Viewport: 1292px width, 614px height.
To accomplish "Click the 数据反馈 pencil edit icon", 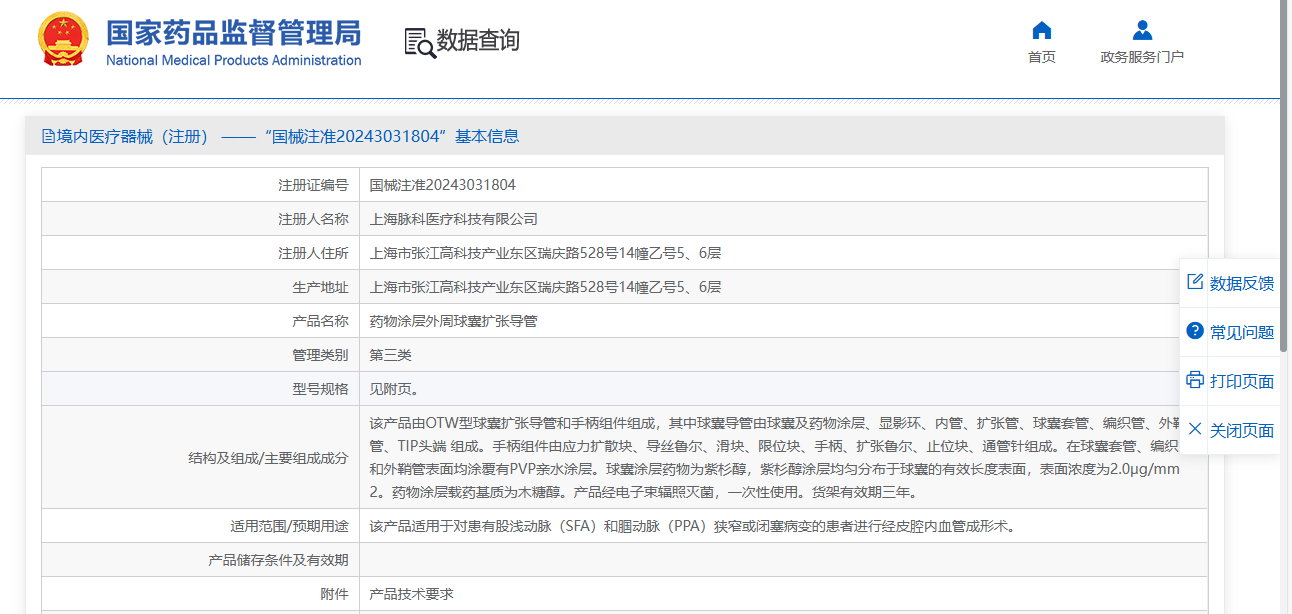I will [1195, 282].
